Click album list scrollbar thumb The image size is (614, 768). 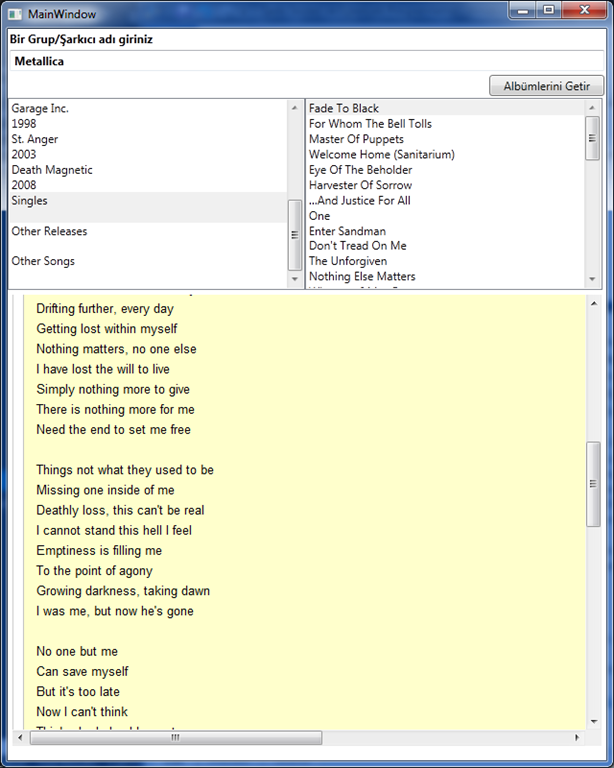click(x=294, y=235)
